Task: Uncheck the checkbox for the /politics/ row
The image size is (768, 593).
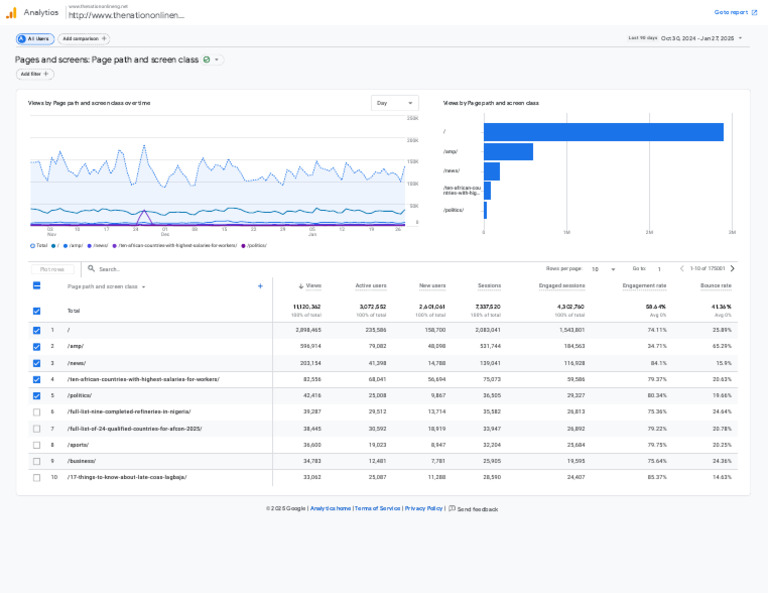Action: pyautogui.click(x=37, y=396)
